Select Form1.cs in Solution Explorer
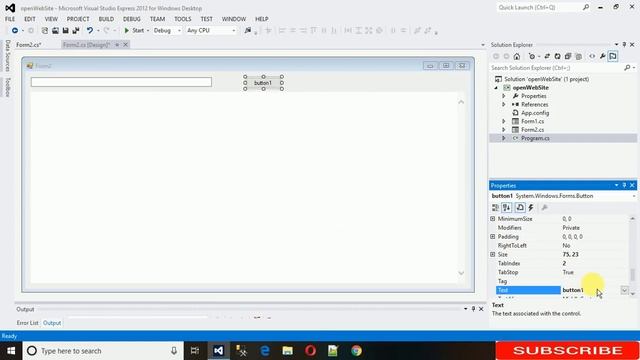This screenshot has height=360, width=640. tap(532, 121)
